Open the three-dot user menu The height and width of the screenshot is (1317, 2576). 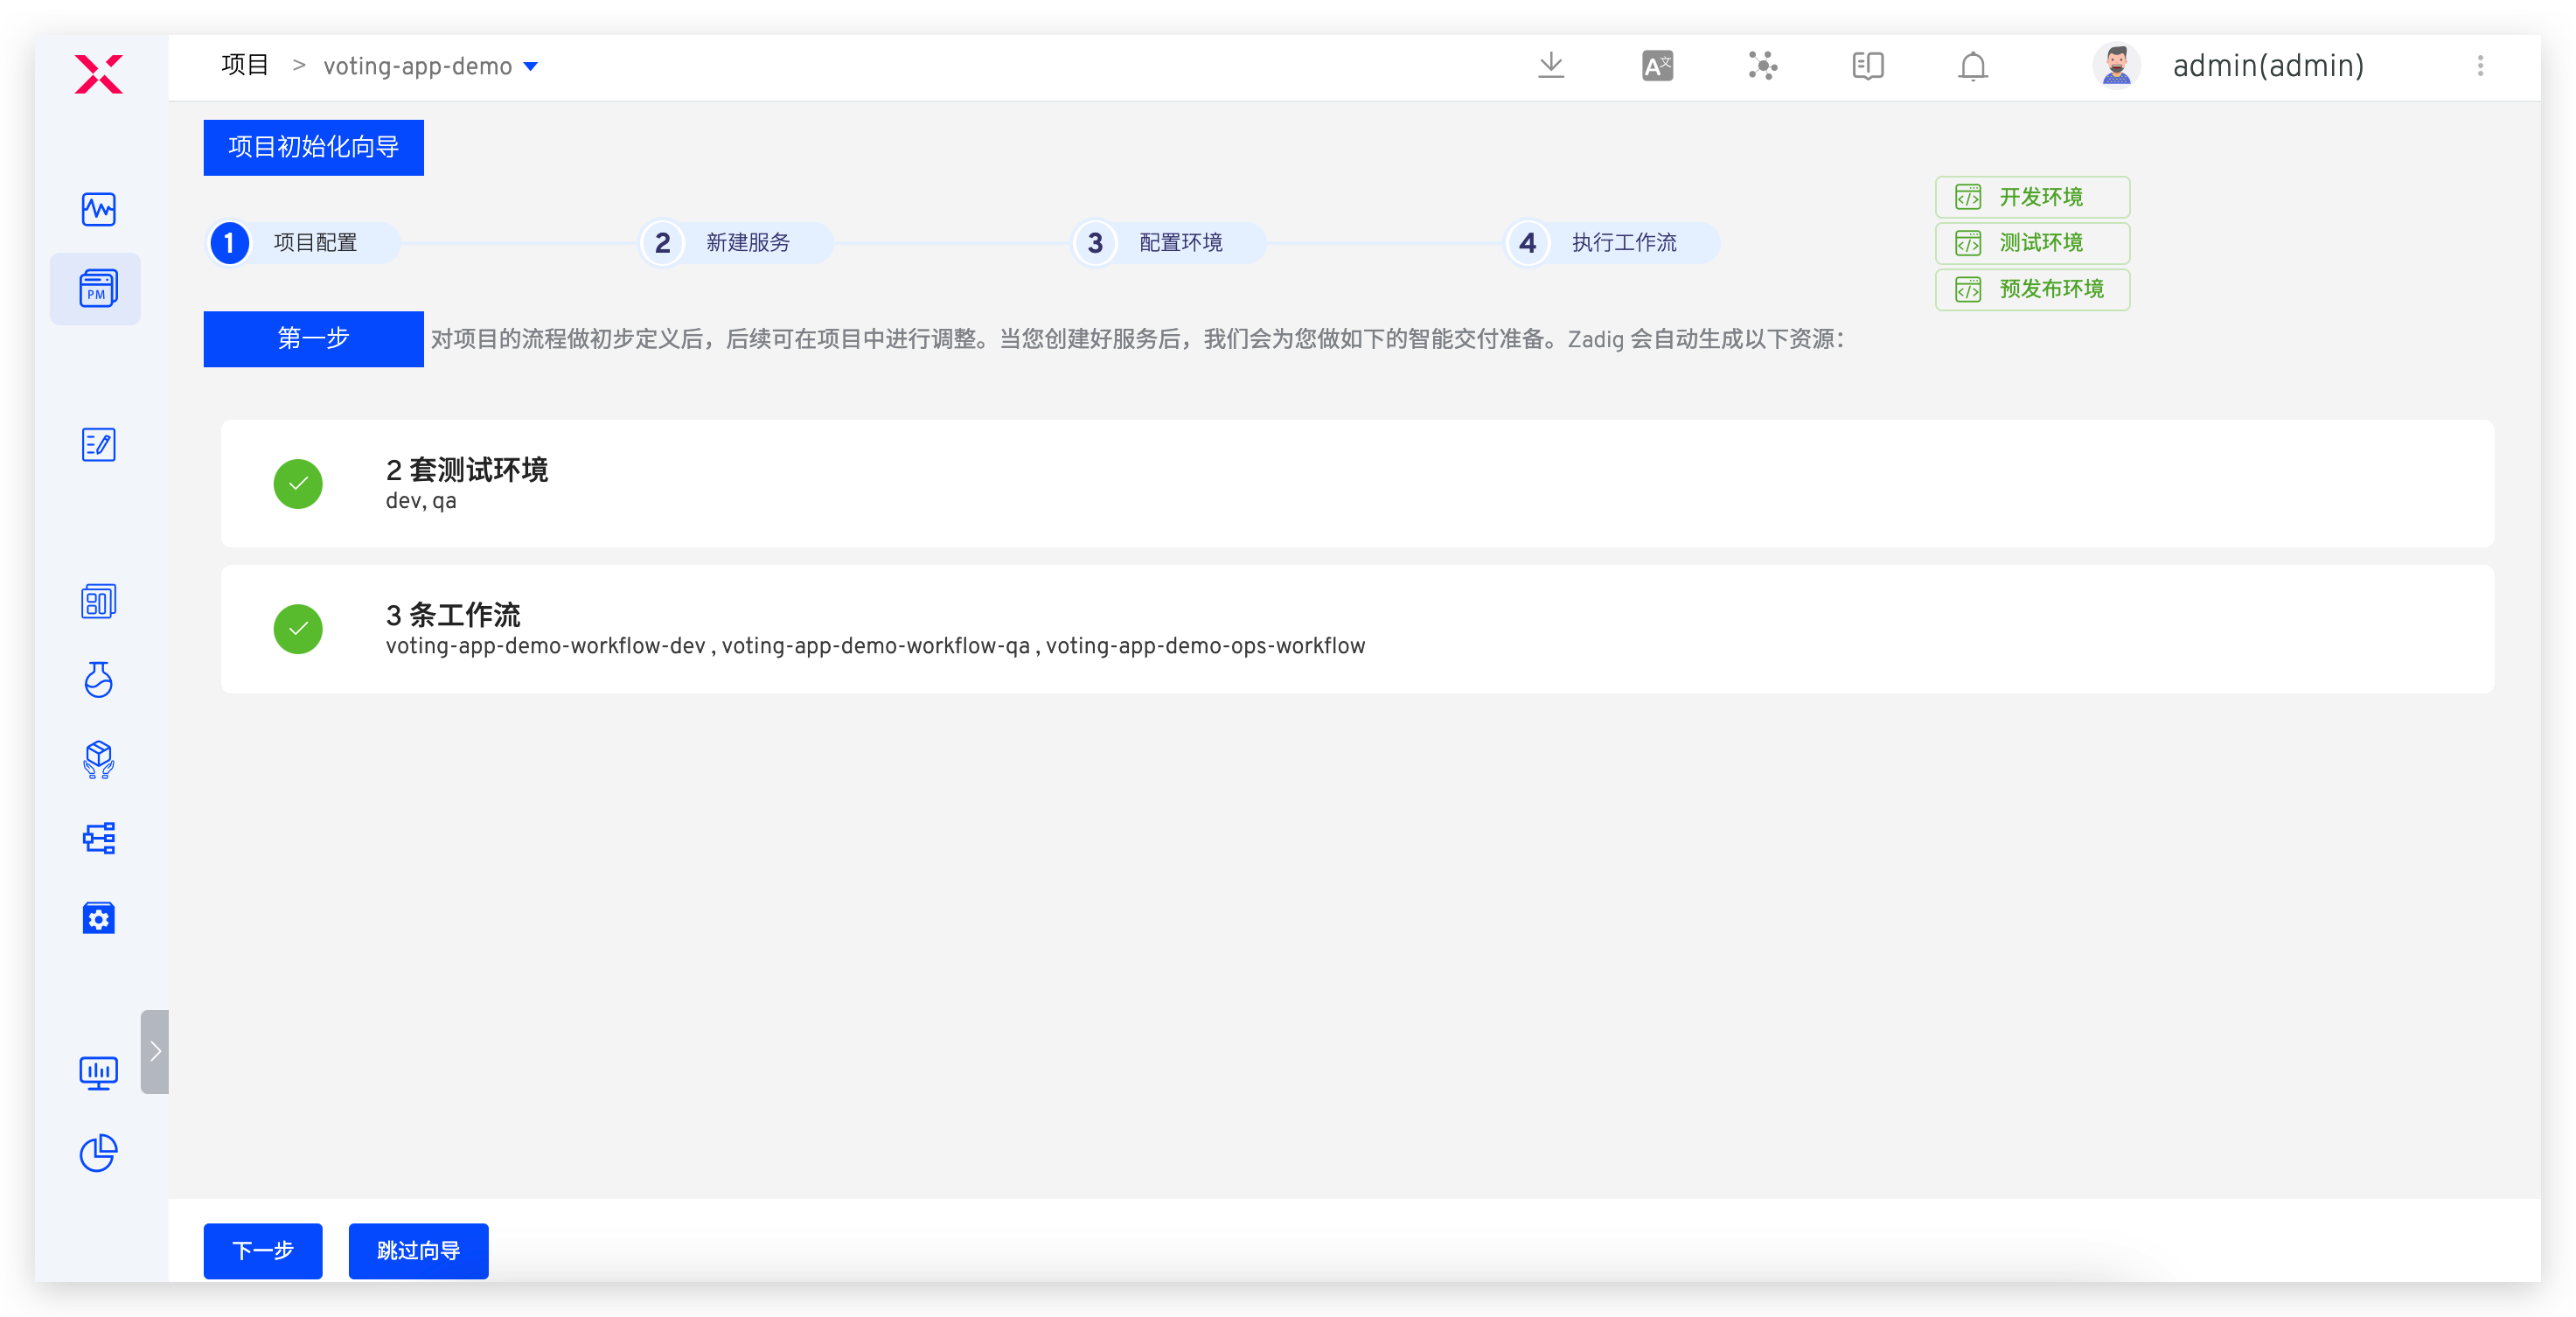pos(2480,66)
